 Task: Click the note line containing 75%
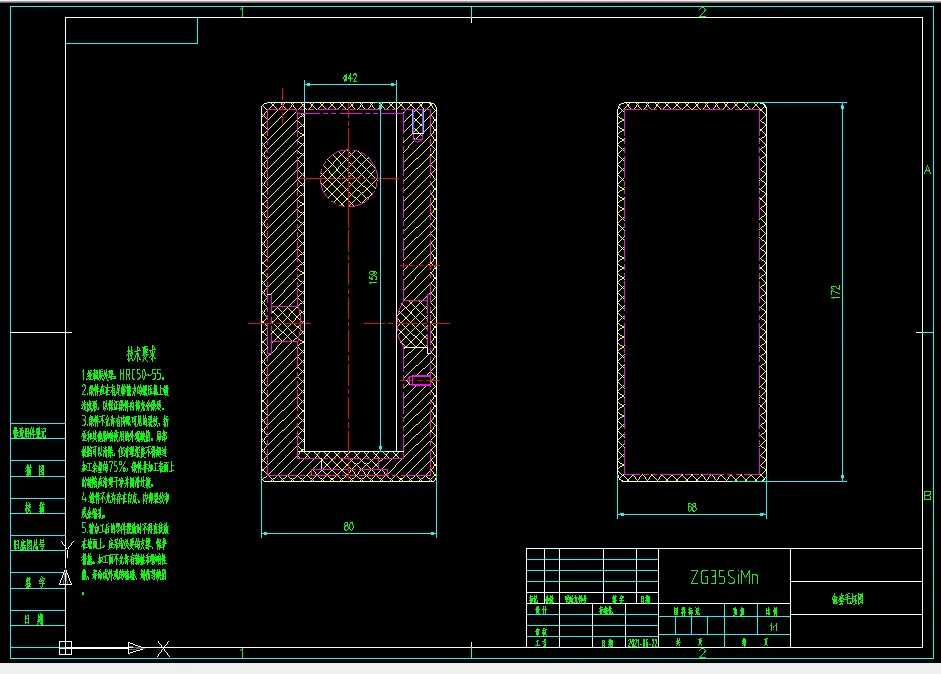pos(128,467)
